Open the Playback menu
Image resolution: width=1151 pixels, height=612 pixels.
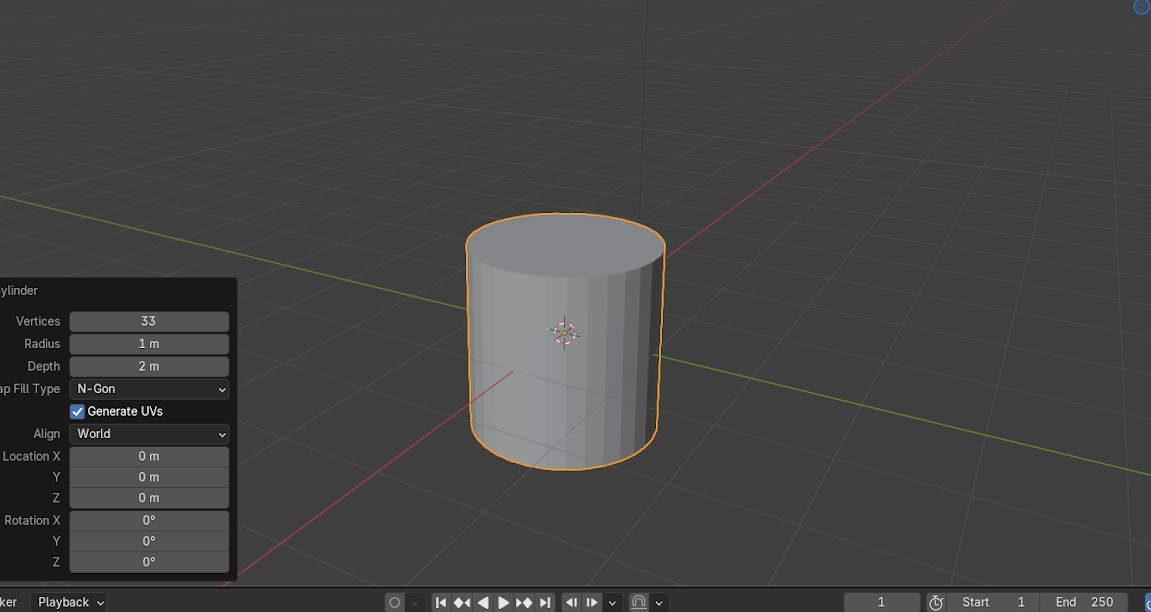click(x=70, y=602)
